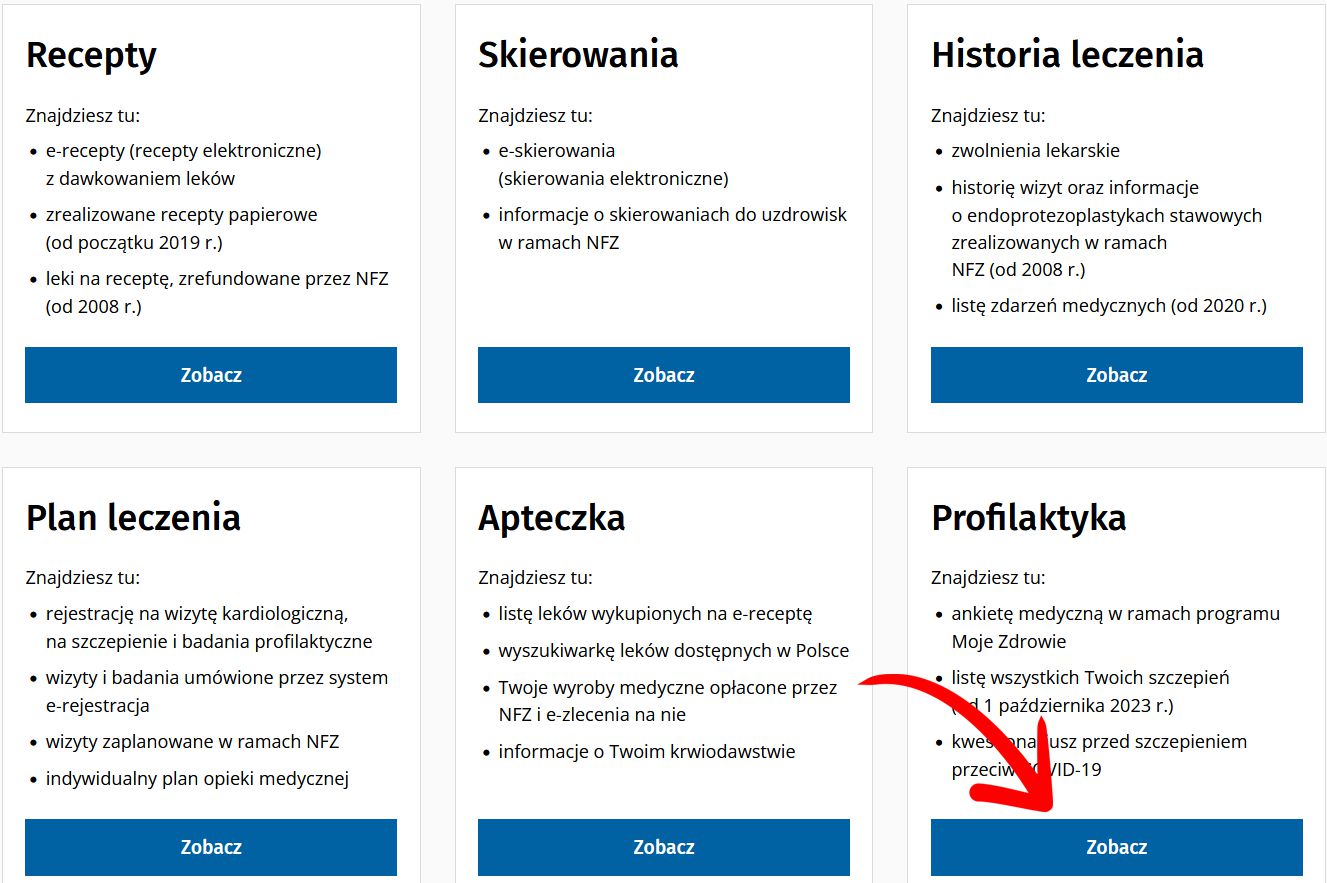
Task: Open Plan leczenia via its Zobacz button
Action: tap(211, 847)
